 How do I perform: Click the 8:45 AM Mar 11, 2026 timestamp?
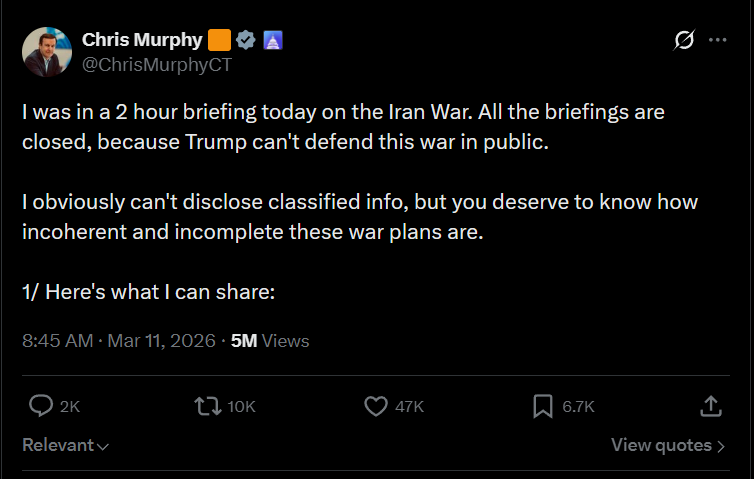(x=118, y=341)
